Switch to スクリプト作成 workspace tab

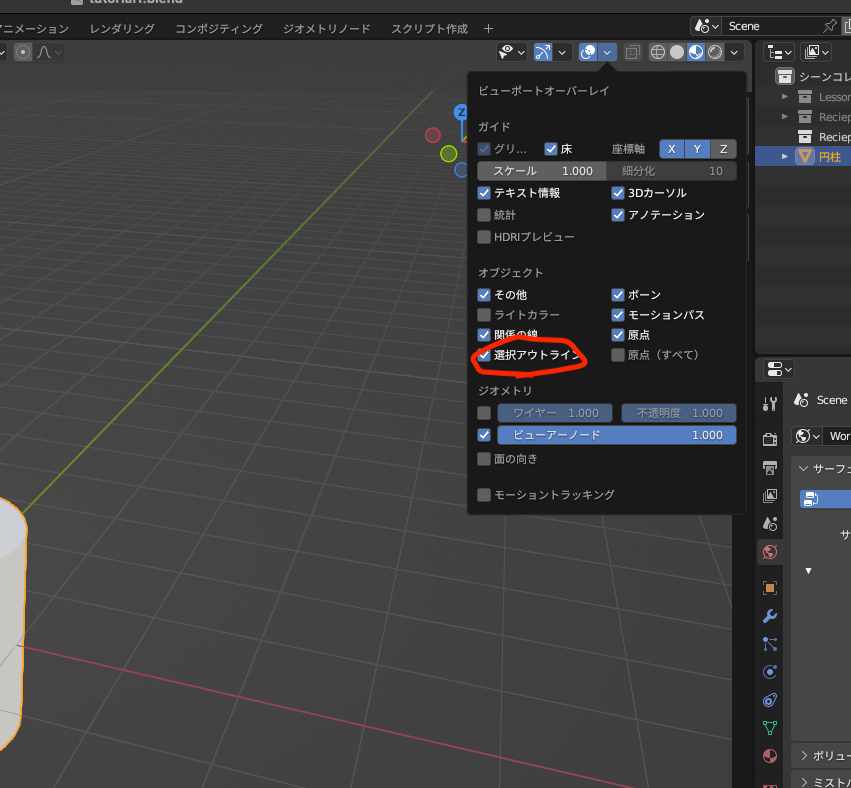pos(429,29)
